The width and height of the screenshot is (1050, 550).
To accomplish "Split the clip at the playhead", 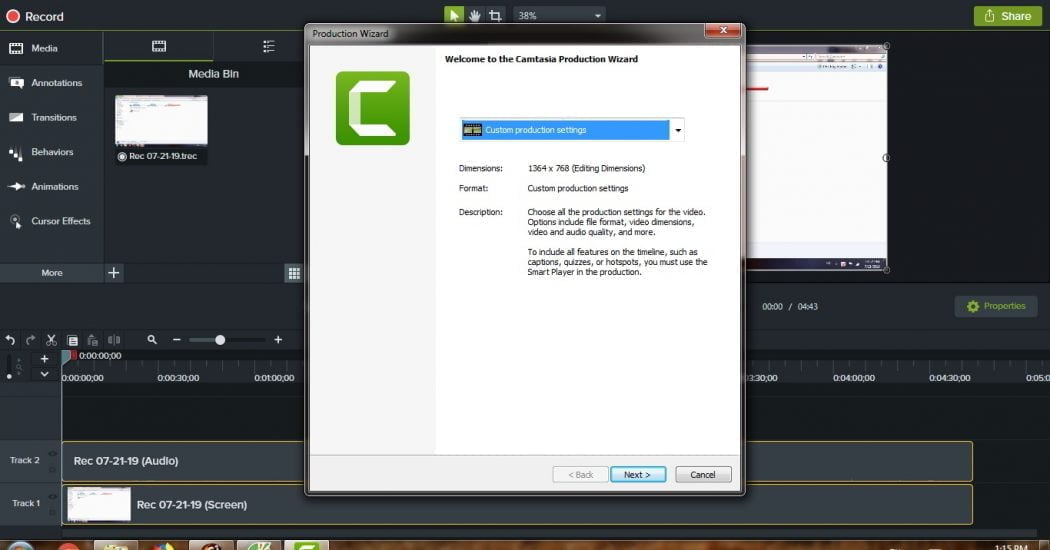I will (x=114, y=340).
